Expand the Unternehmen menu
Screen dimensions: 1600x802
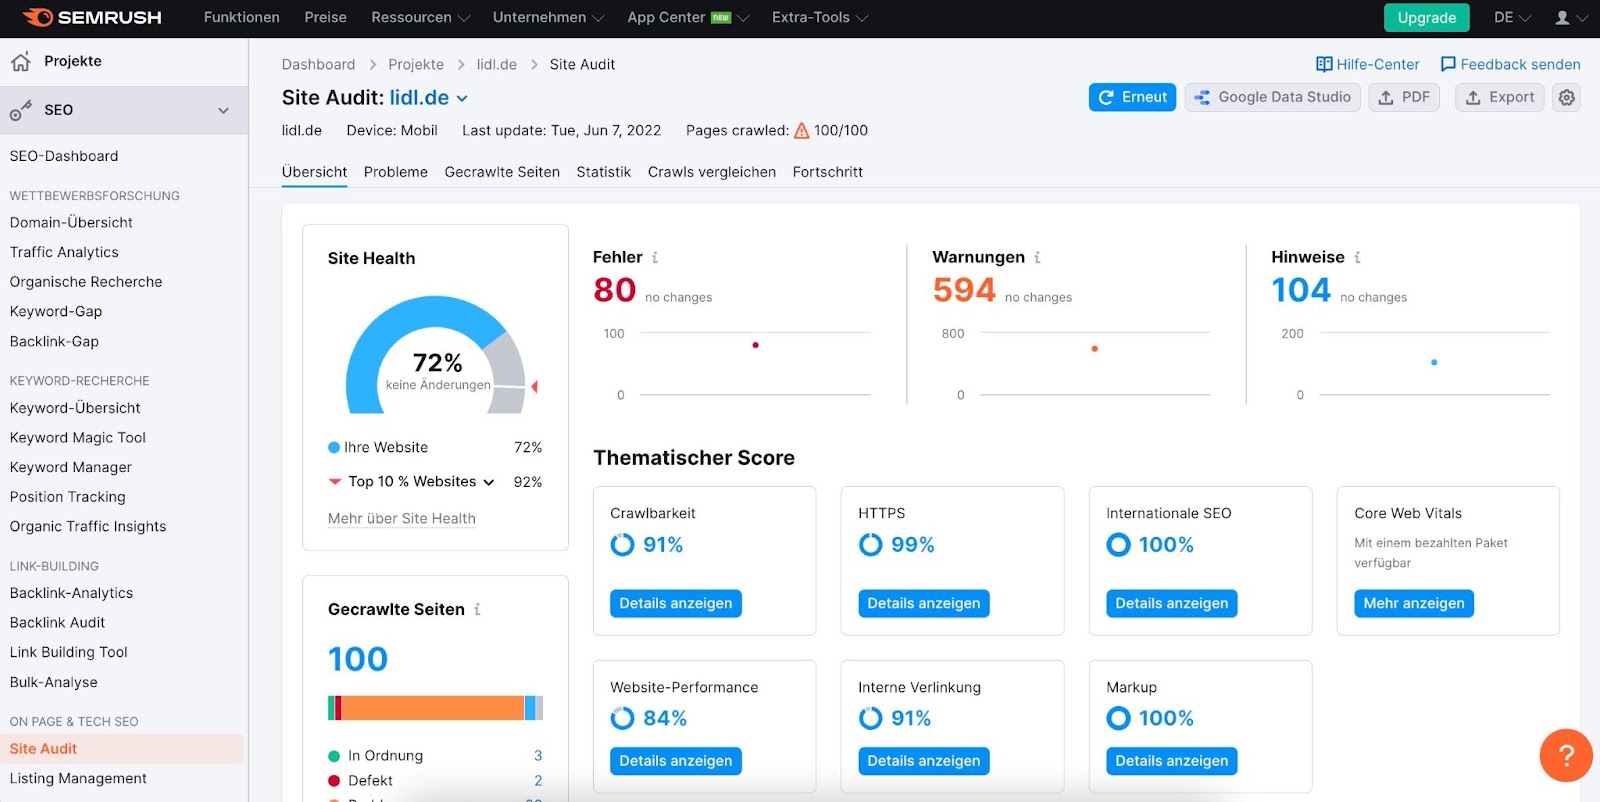pos(548,17)
